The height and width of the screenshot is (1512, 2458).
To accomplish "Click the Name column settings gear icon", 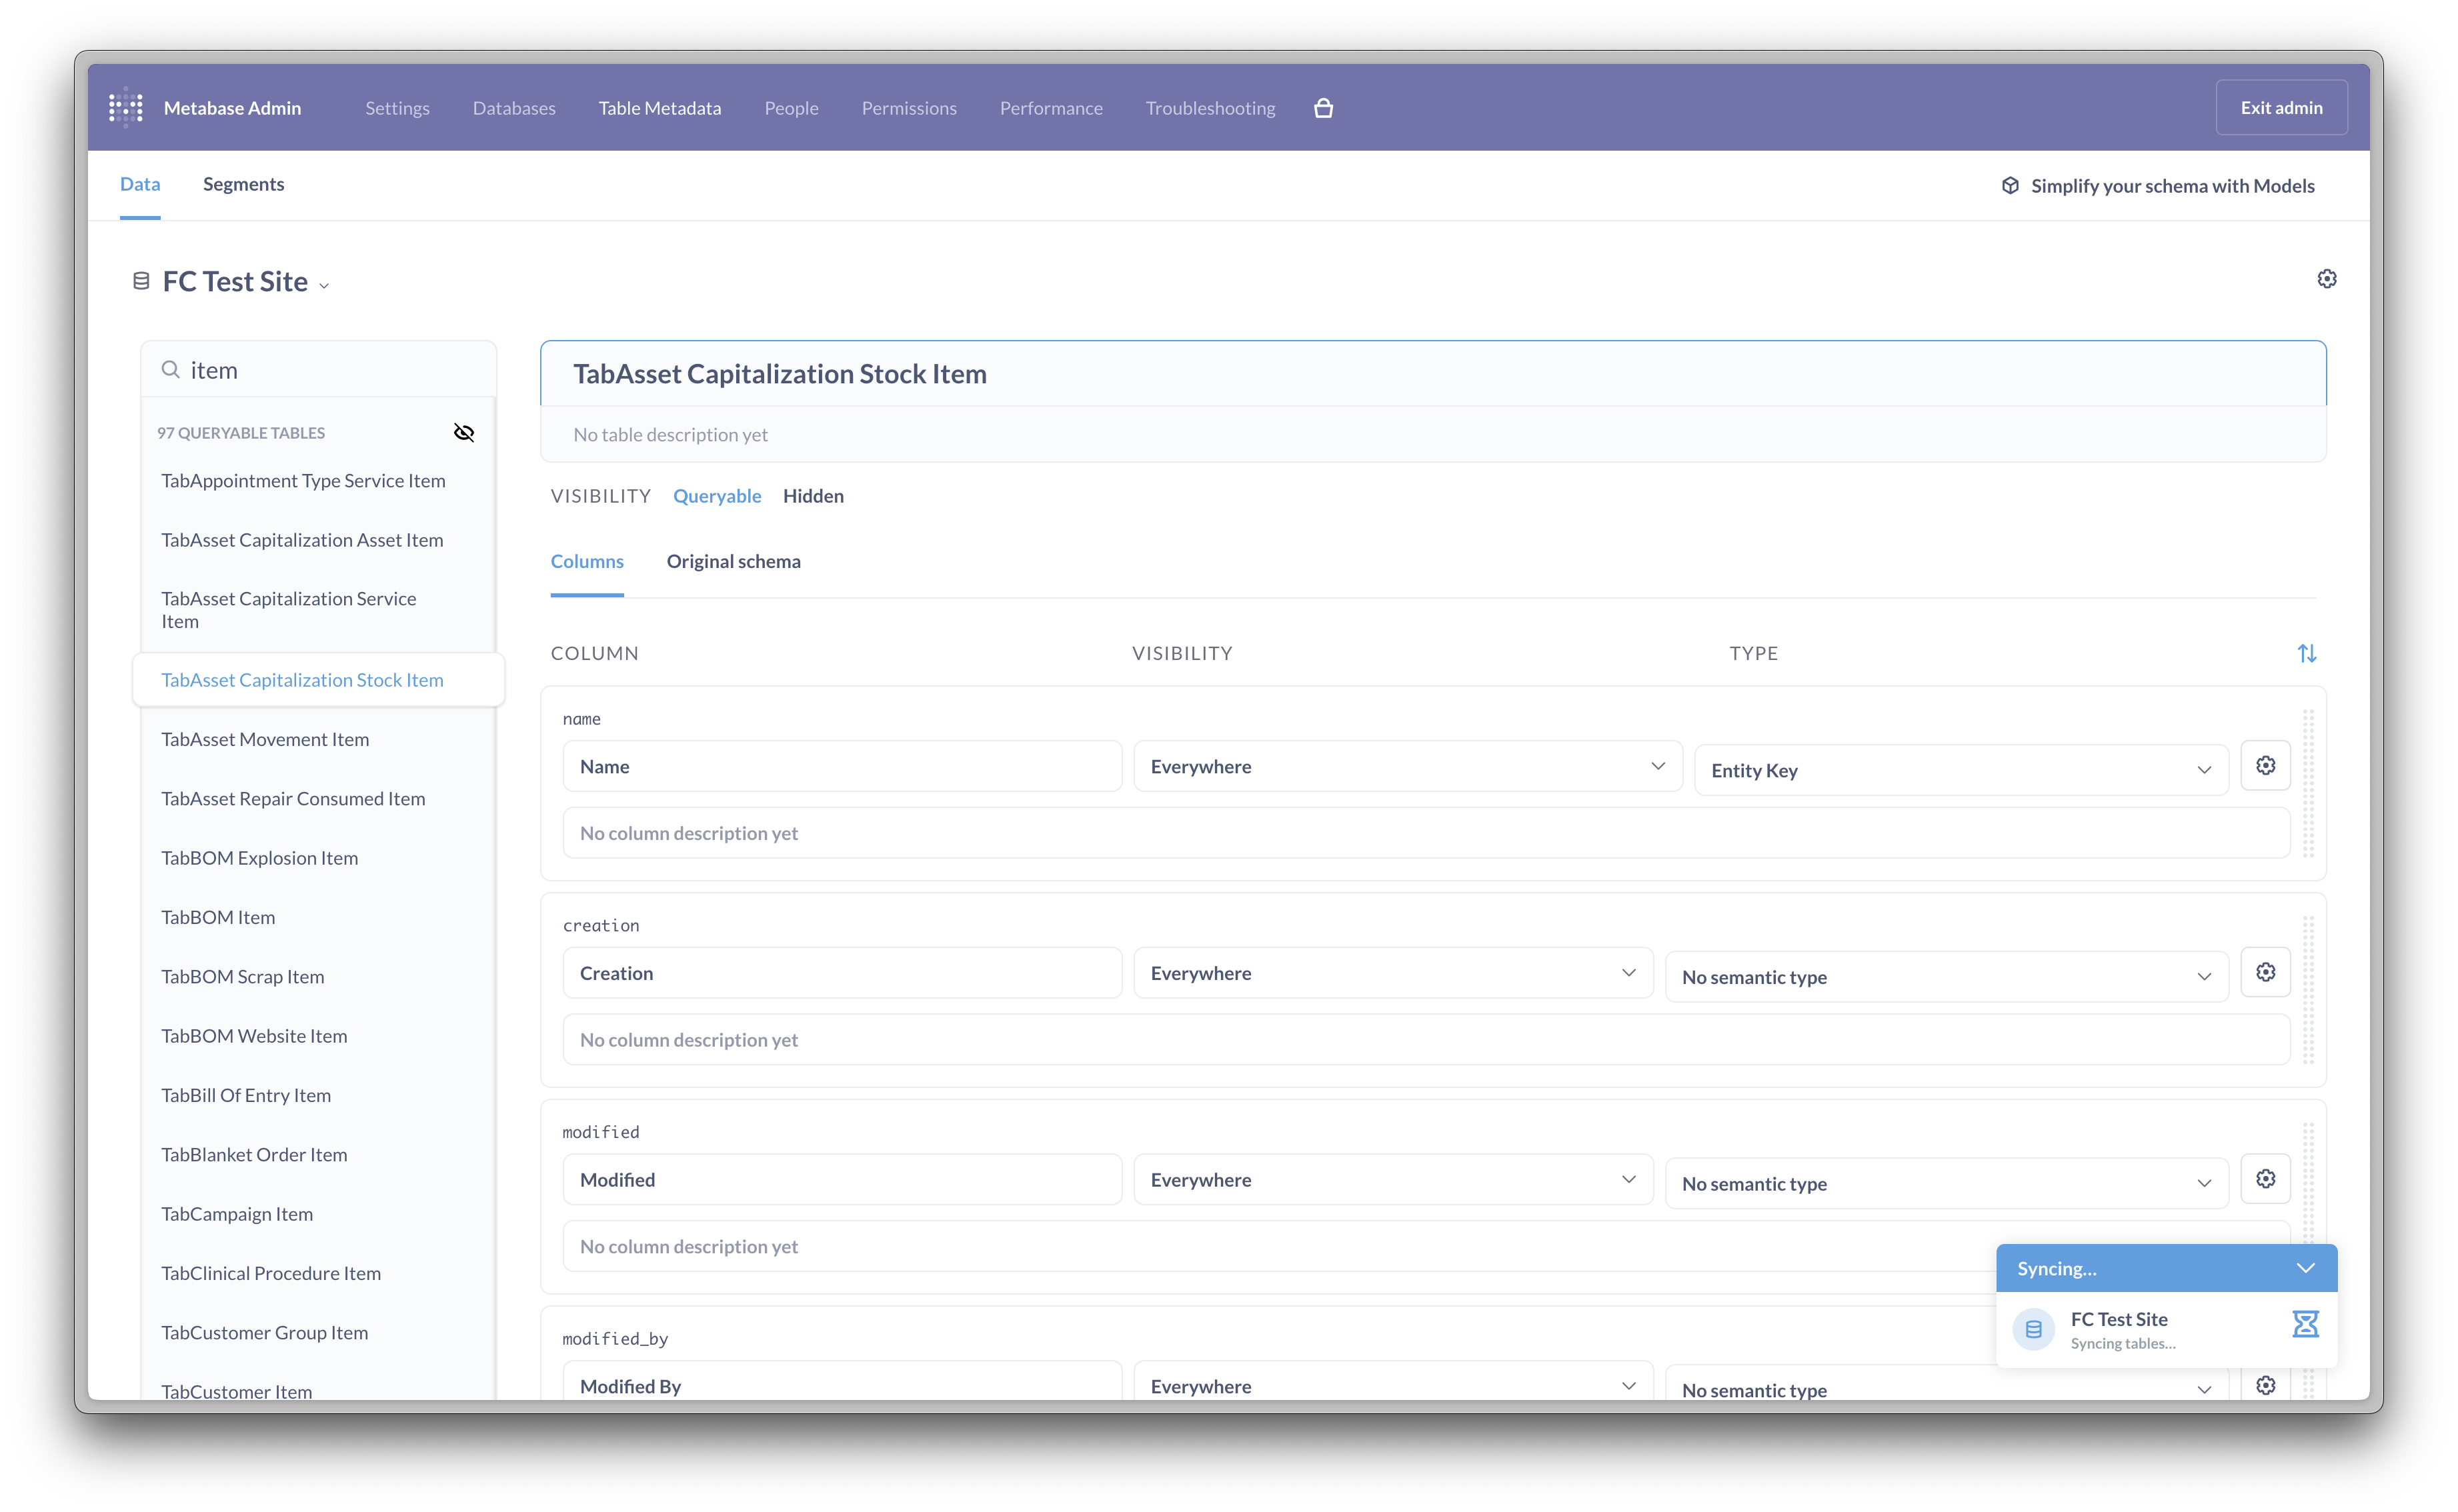I will pyautogui.click(x=2267, y=765).
